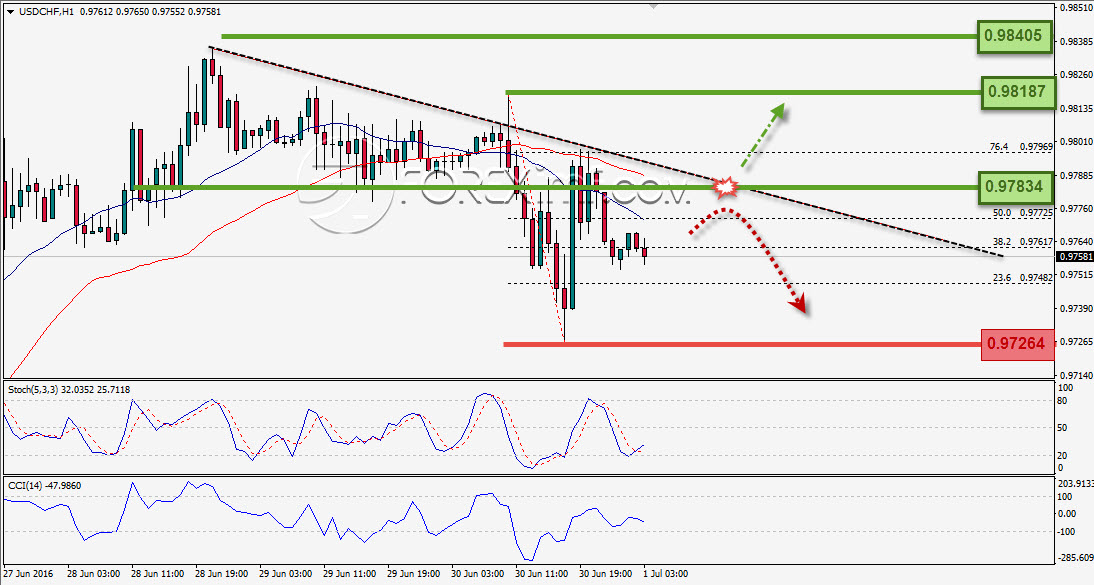
Task: Click price axis value 0.97640
Action: [x=1076, y=242]
